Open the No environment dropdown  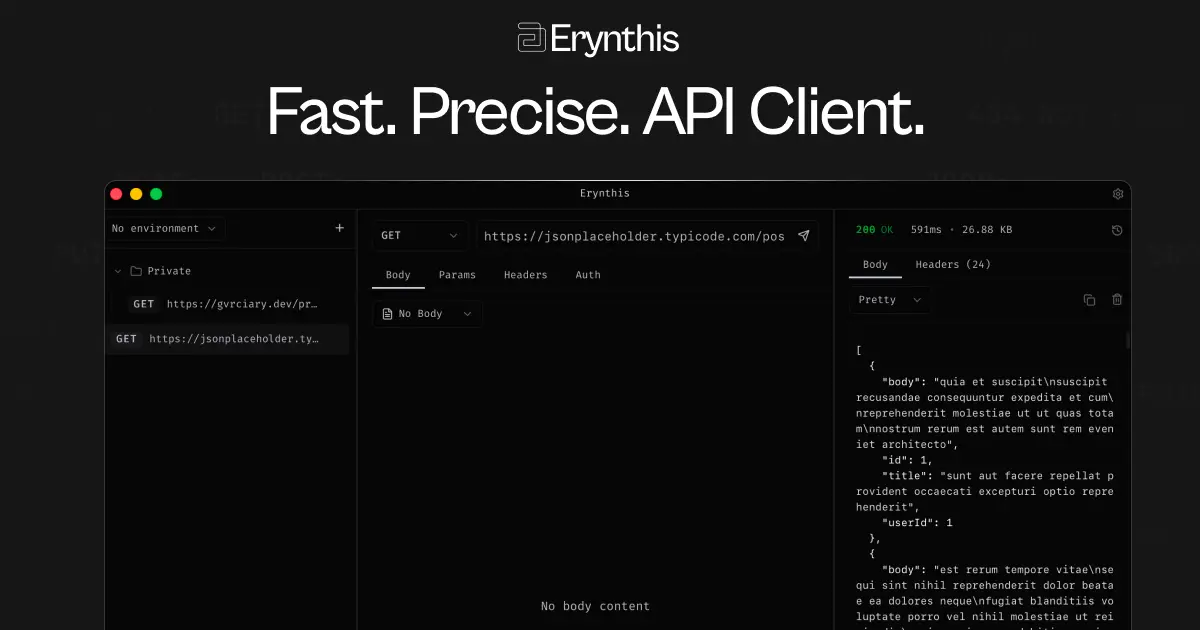164,228
